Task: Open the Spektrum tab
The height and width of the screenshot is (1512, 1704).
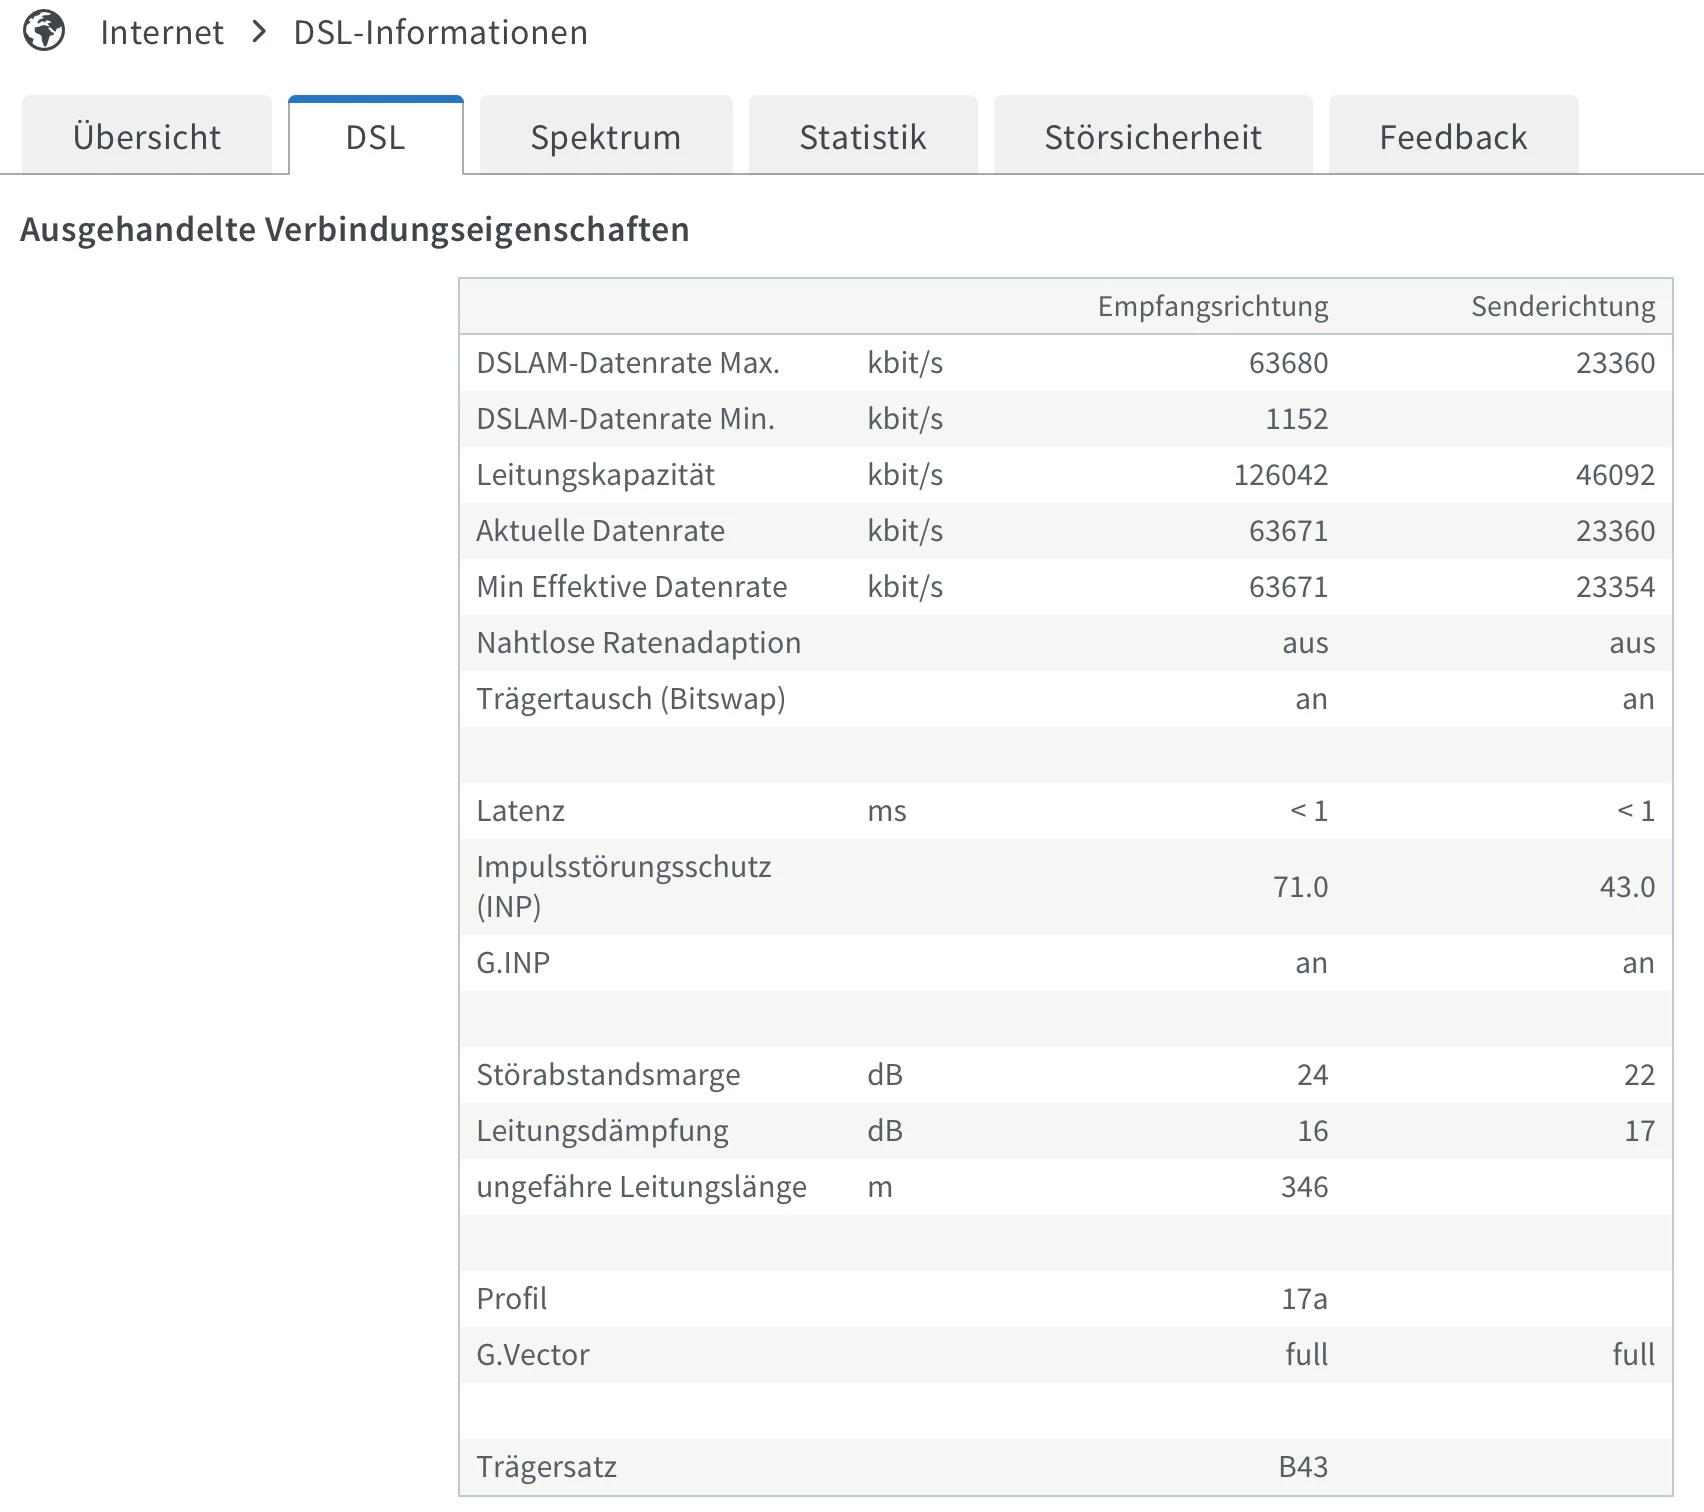Action: coord(606,137)
